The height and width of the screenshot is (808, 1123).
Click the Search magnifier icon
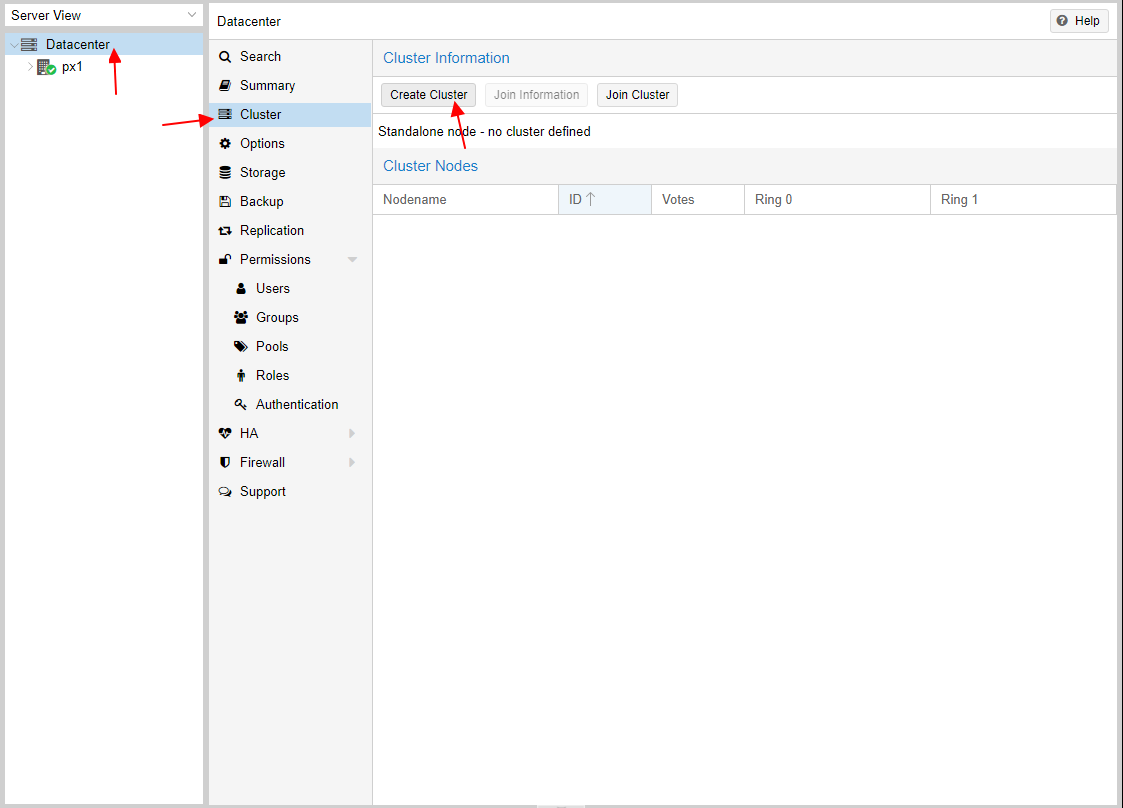tap(225, 57)
